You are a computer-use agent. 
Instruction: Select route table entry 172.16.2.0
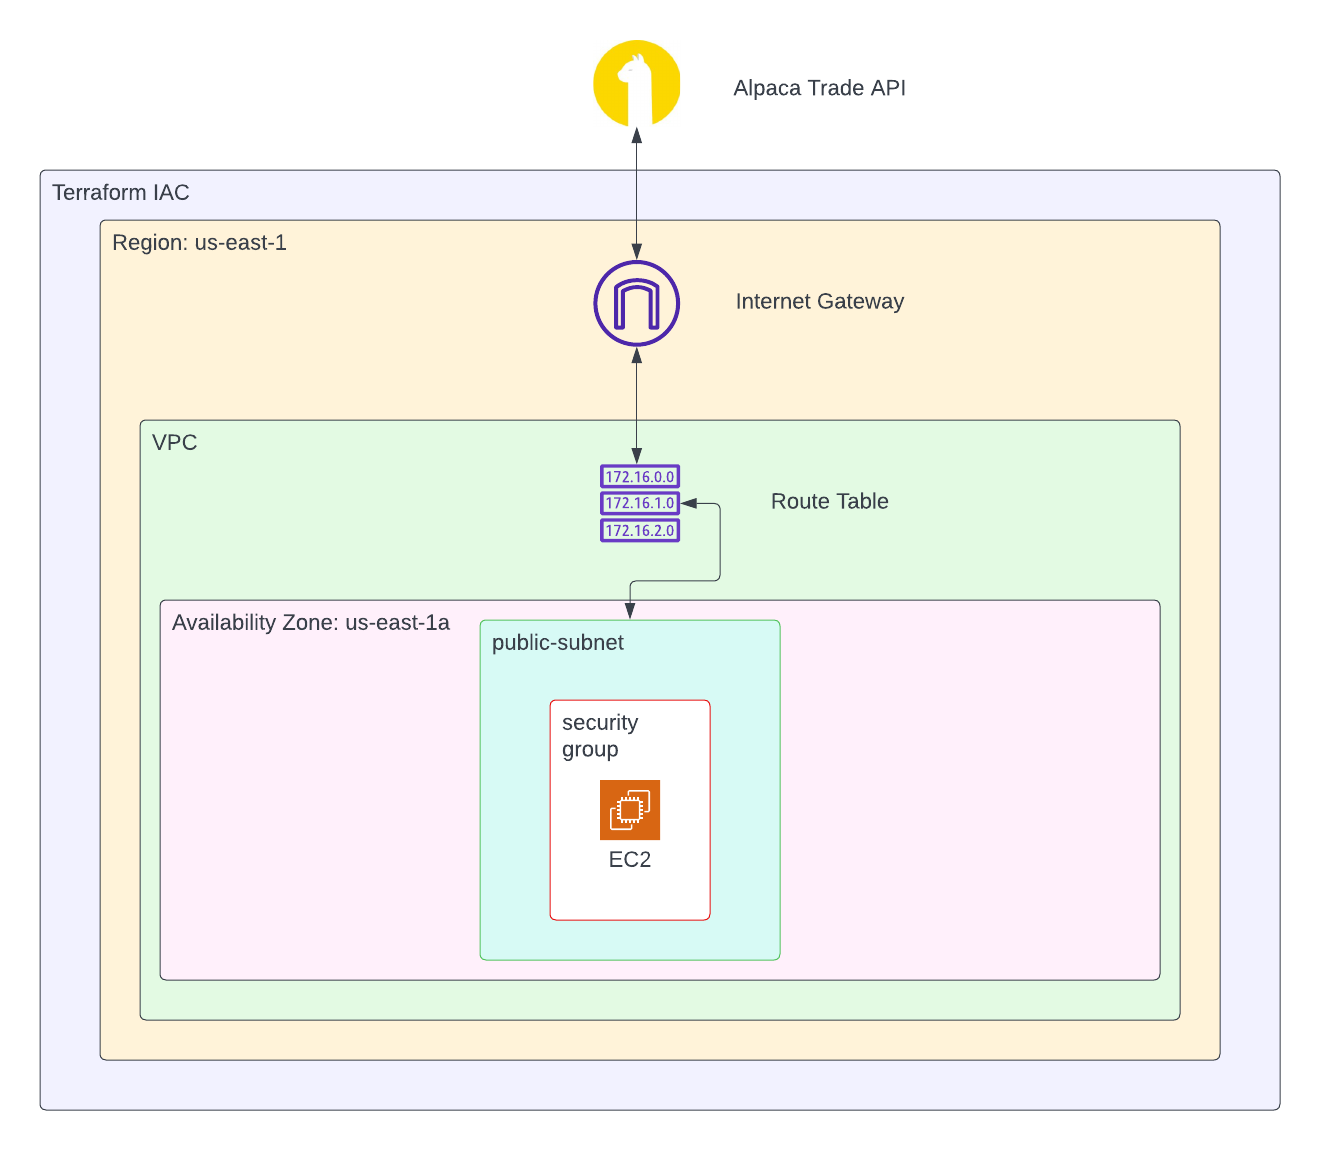click(x=640, y=530)
